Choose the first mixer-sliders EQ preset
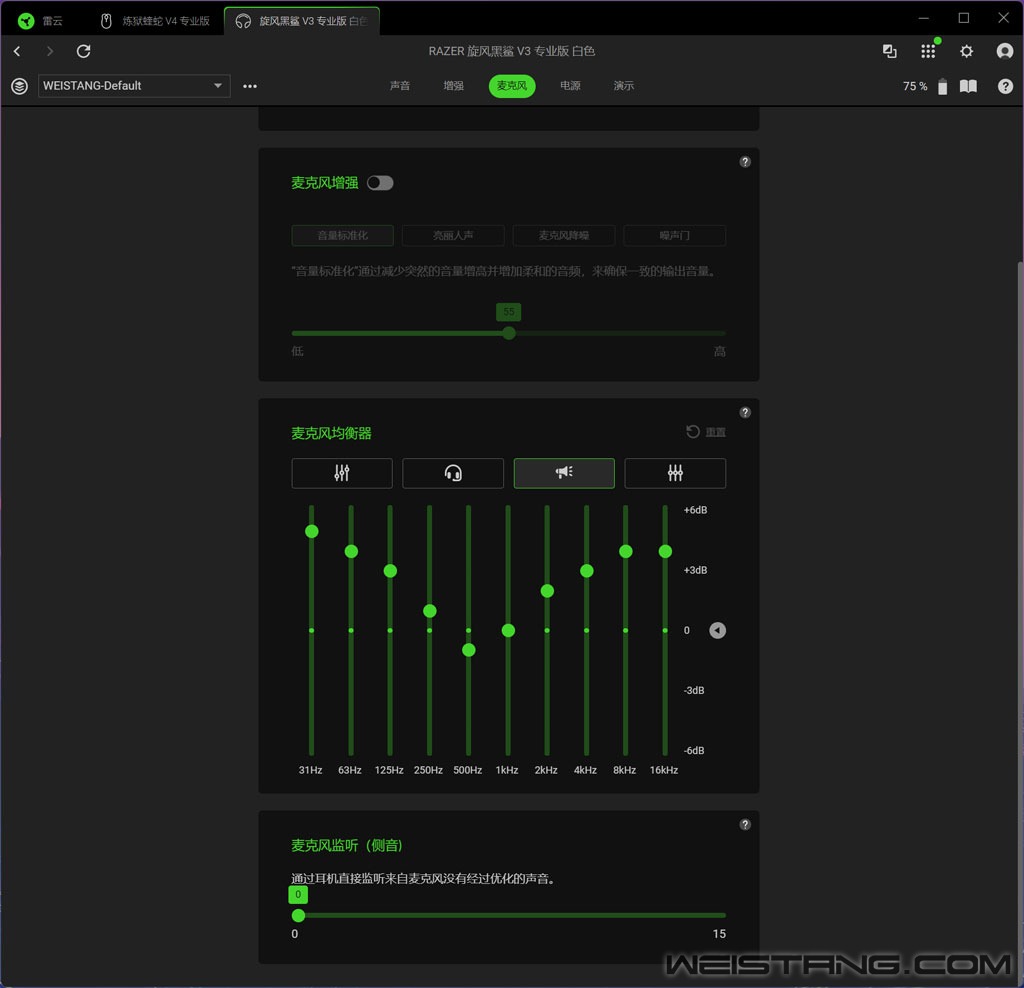 click(x=342, y=473)
